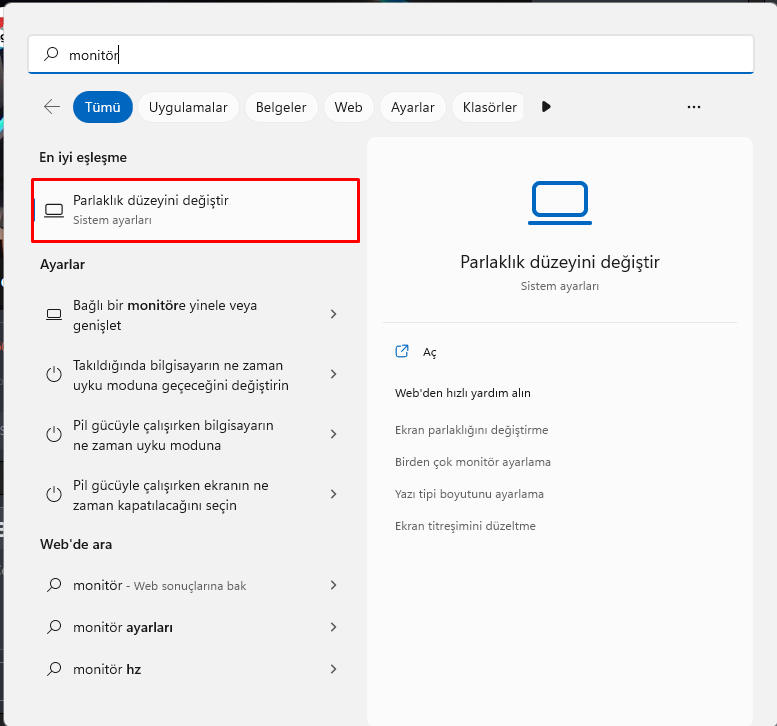Expand the Bağlı bir monitöre result chevron
This screenshot has width=777, height=726.
pyautogui.click(x=333, y=314)
